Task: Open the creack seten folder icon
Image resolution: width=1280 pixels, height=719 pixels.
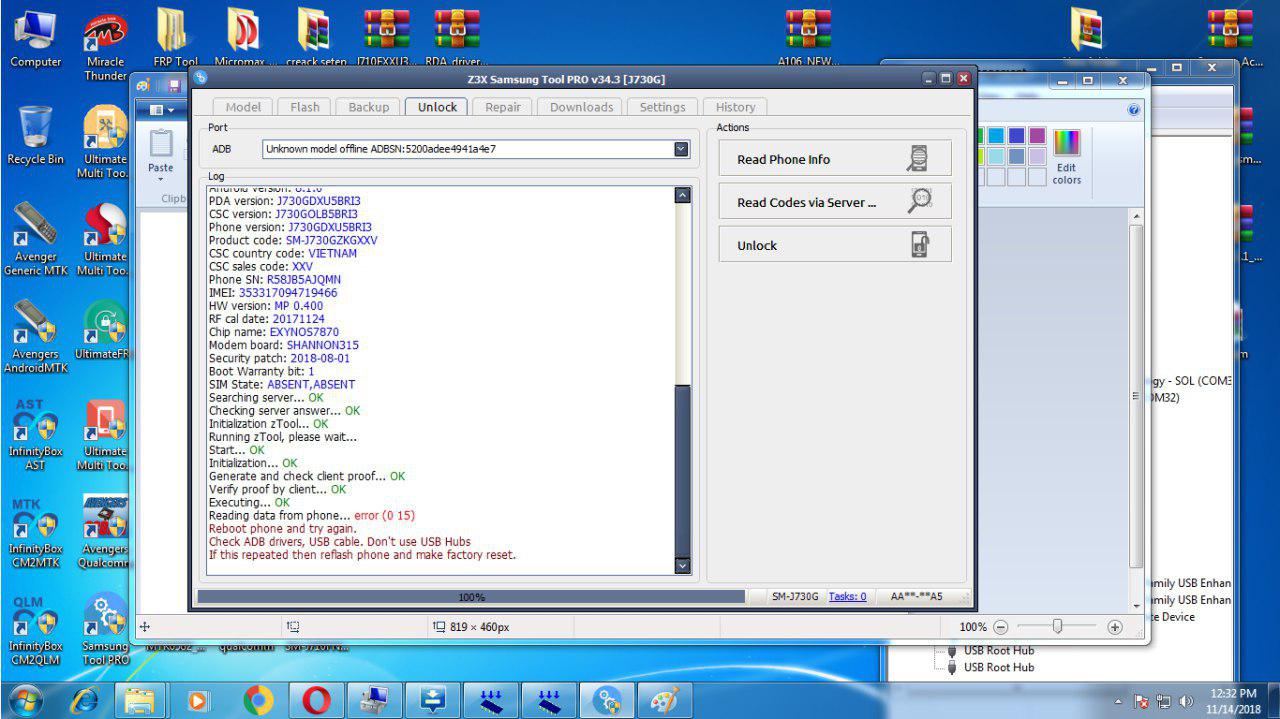Action: click(315, 38)
